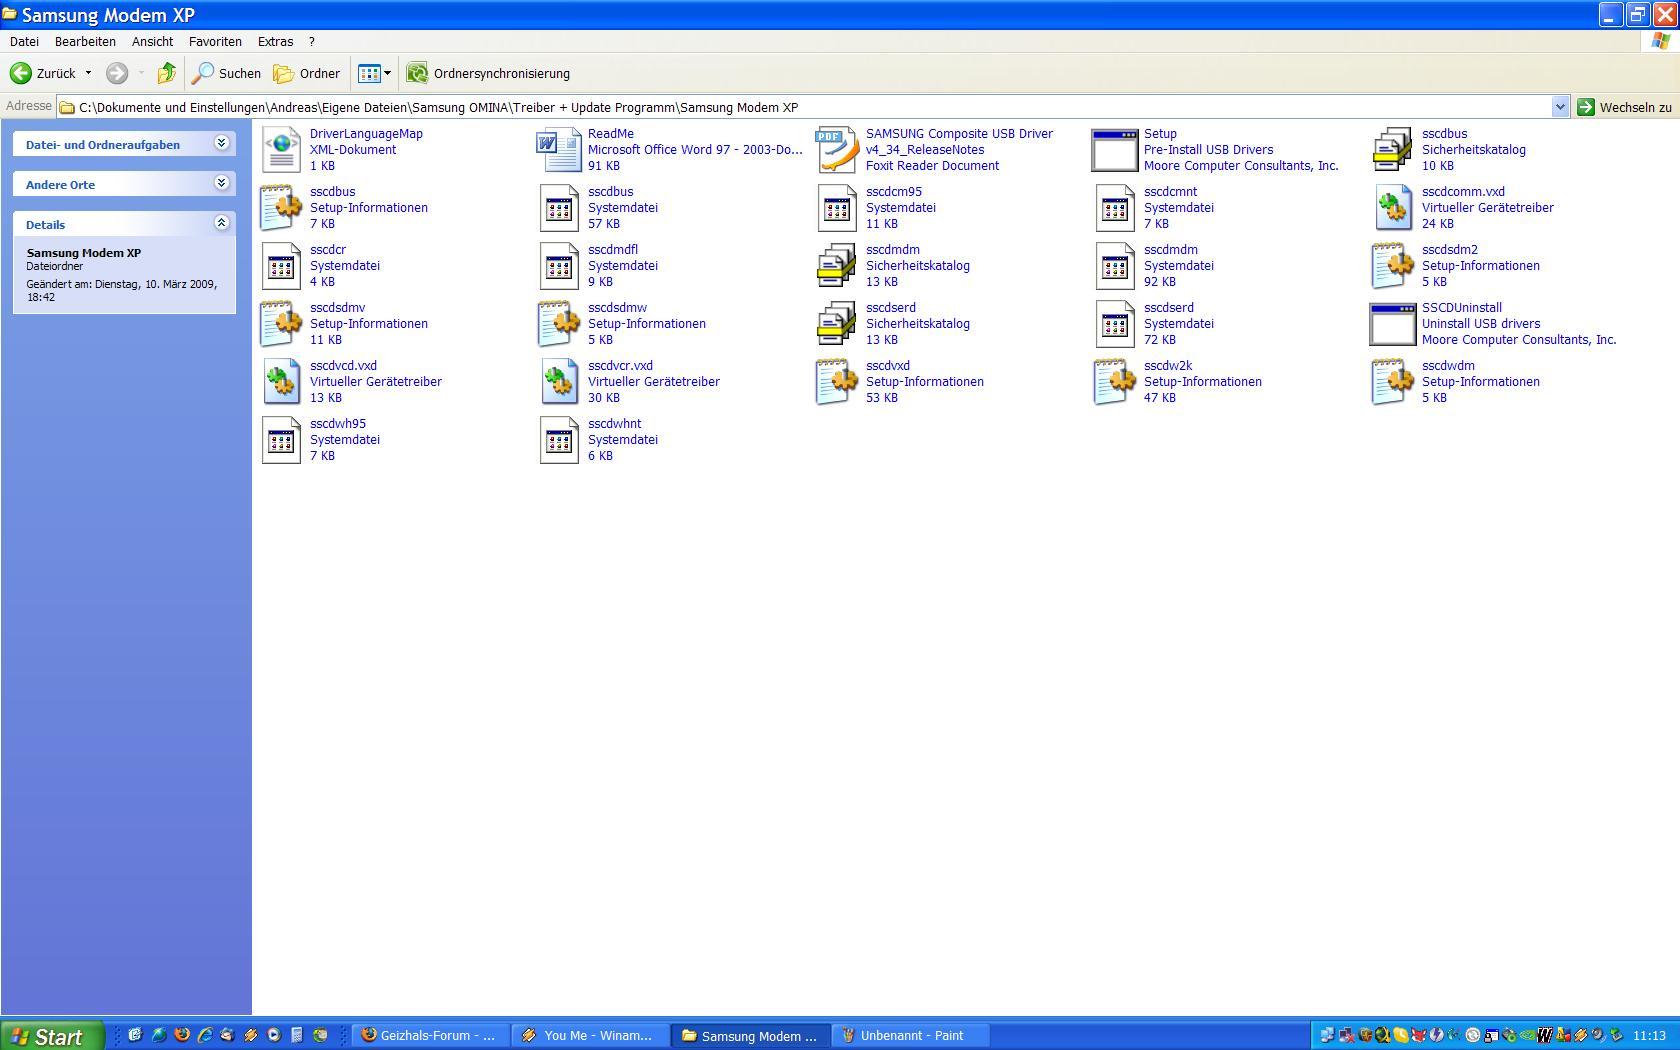
Task: Click the Wechseln zu button
Action: [1624, 107]
